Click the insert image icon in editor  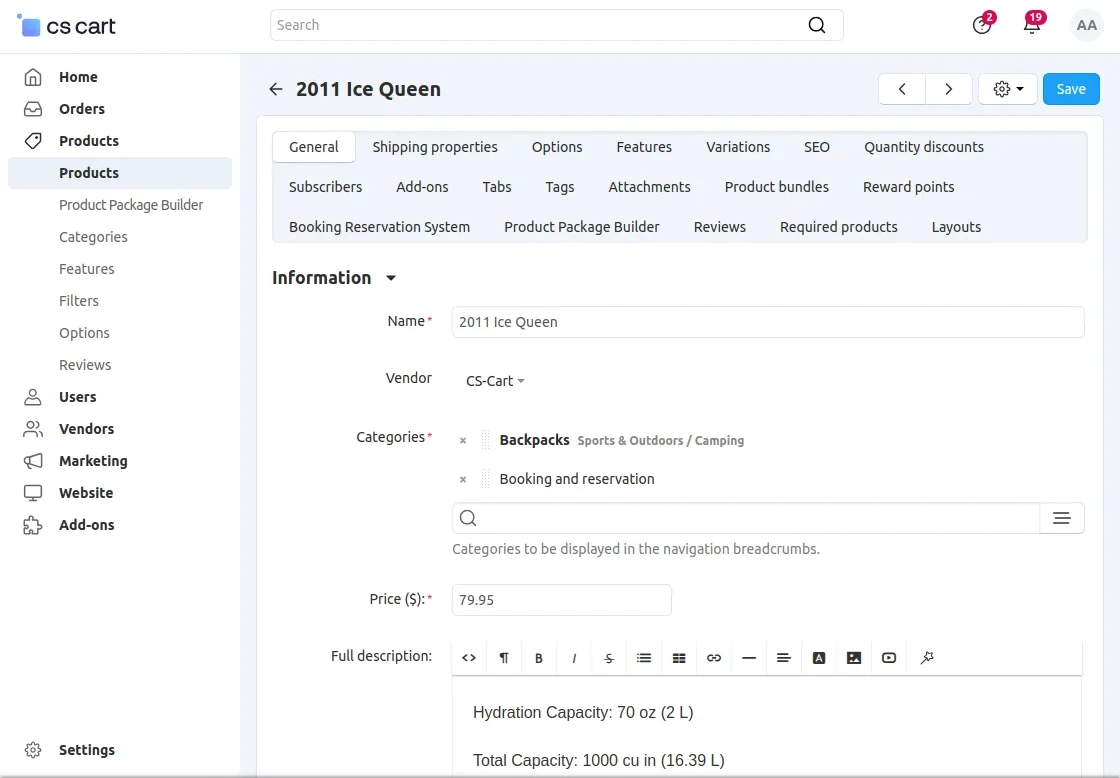(x=854, y=658)
